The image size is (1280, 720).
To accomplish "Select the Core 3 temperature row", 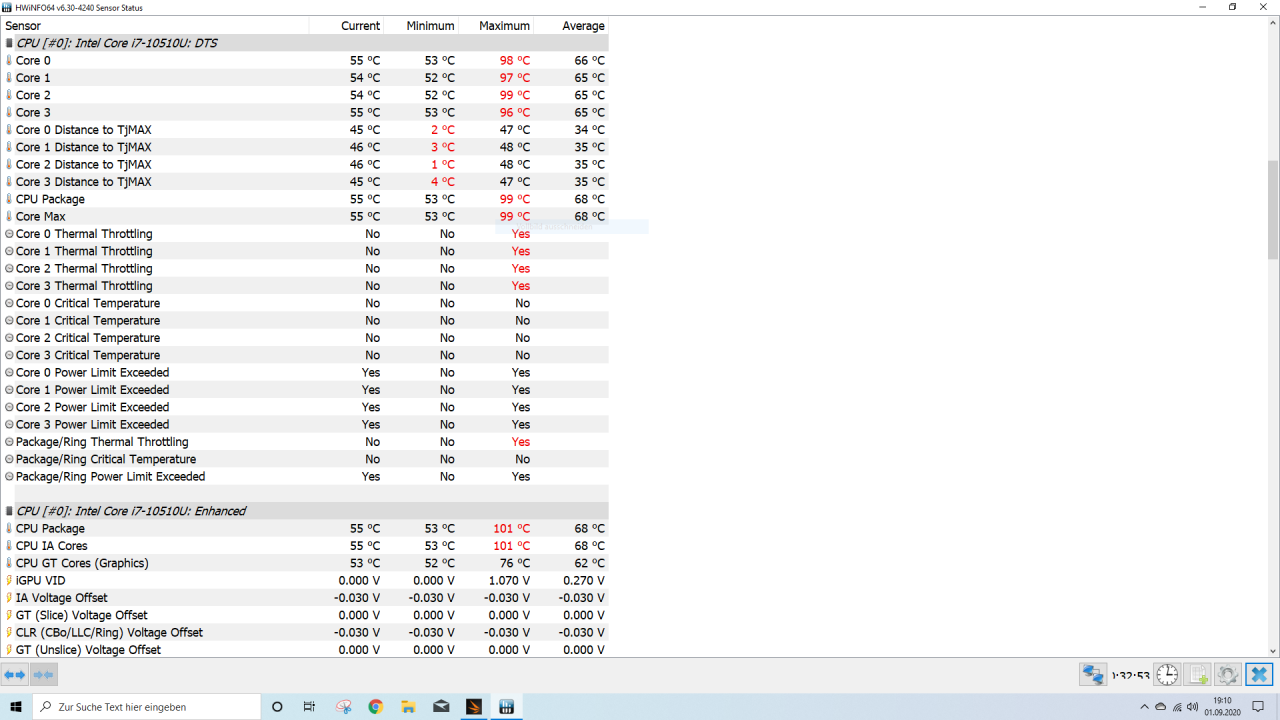I will click(x=304, y=112).
